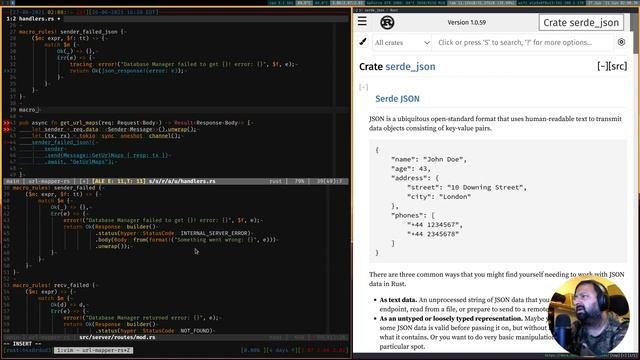Click 'macro_rules! recv_failed' line in lower split
Image resolution: width=640 pixels, height=360 pixels.
tap(55, 285)
